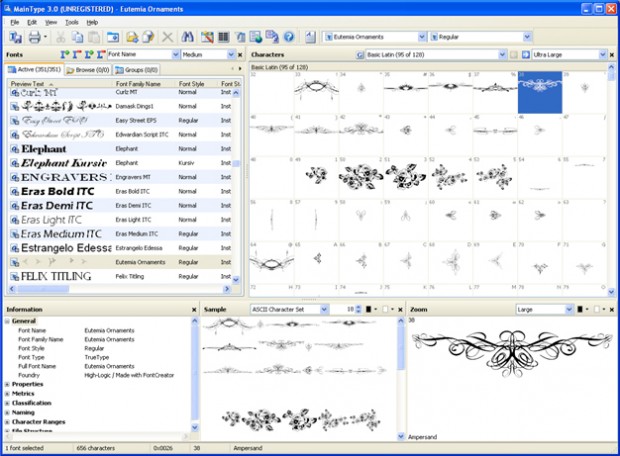The image size is (620, 456).
Task: Open the Print button dropdown arrow
Action: (x=45, y=37)
